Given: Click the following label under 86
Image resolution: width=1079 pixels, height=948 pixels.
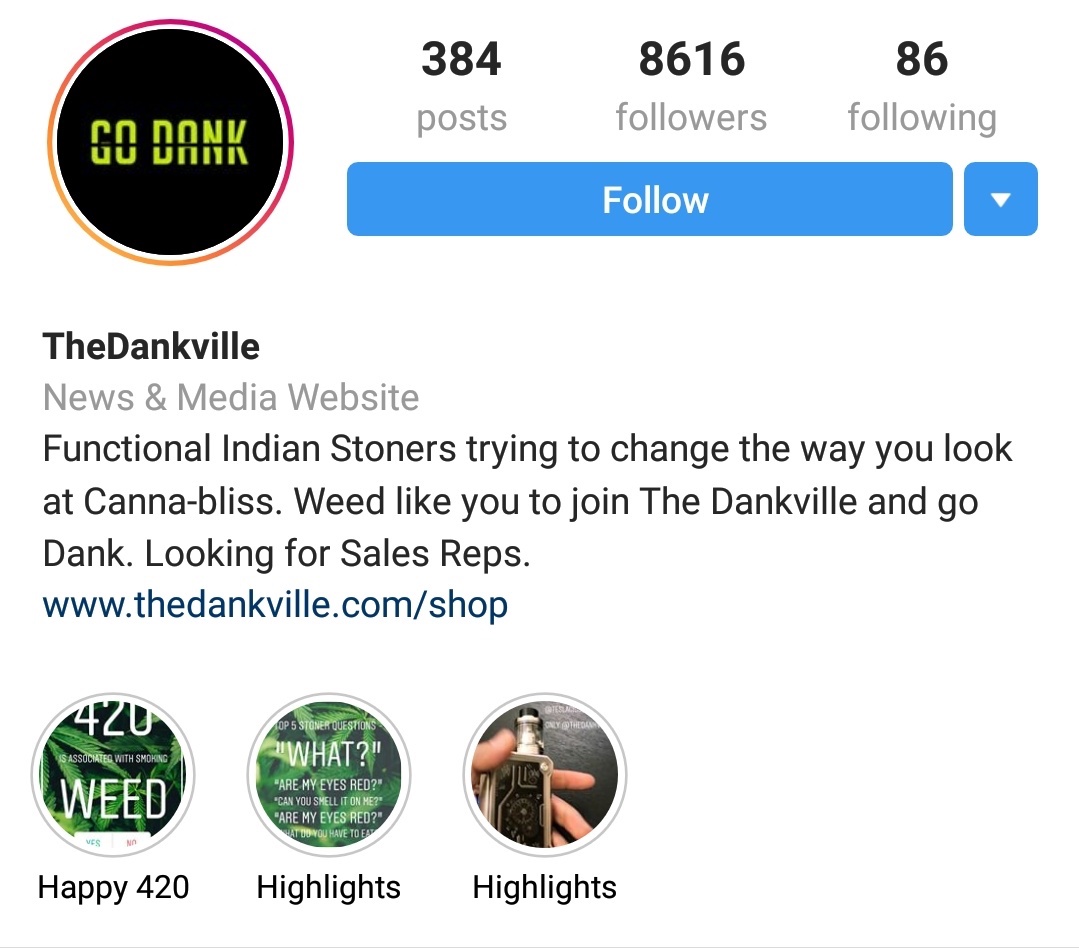Looking at the screenshot, I should 922,118.
